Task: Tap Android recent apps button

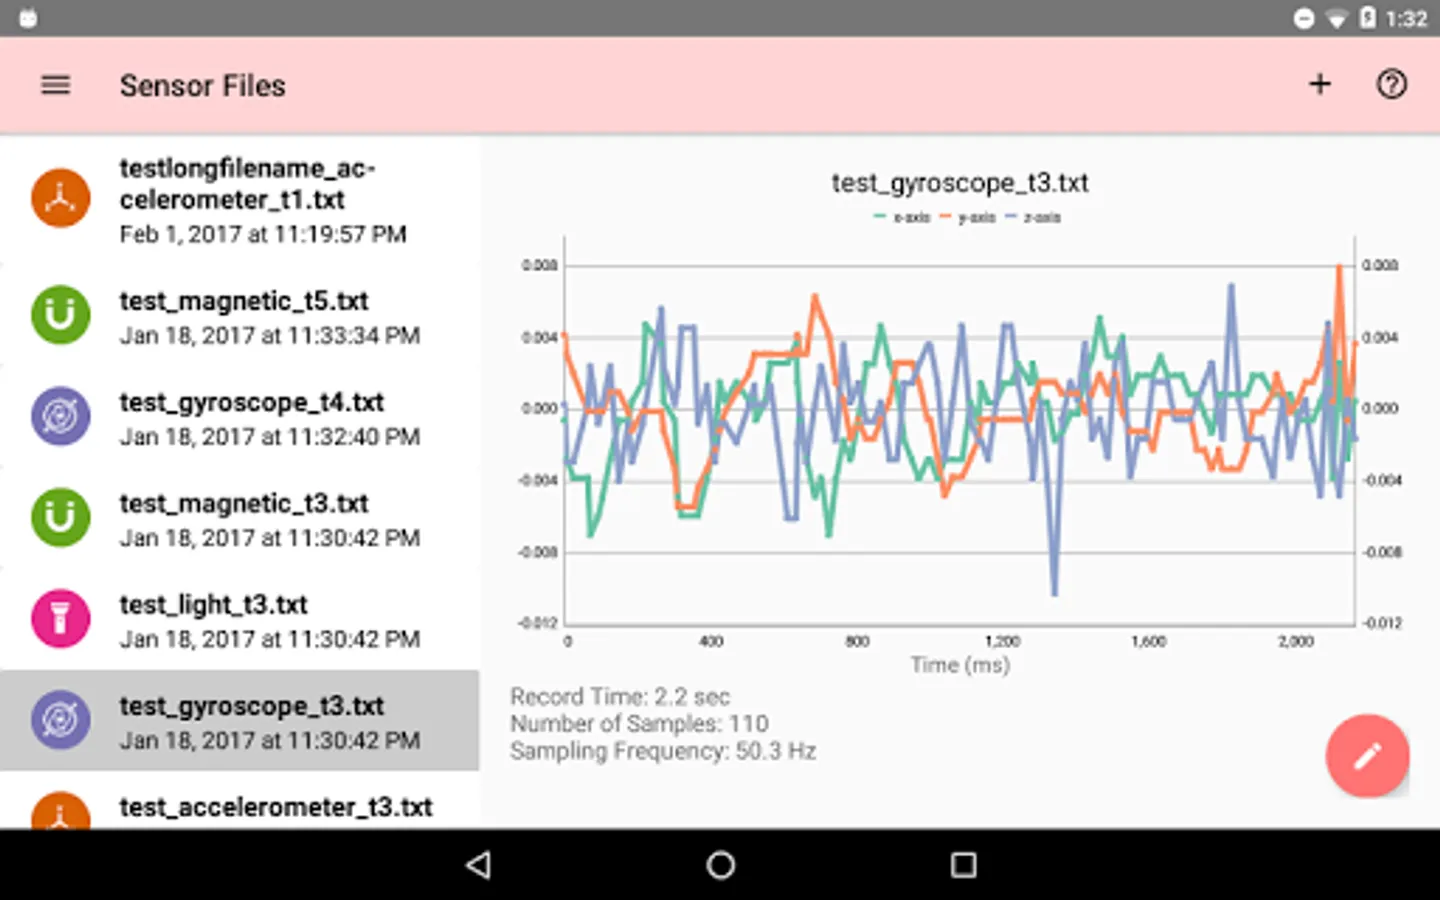Action: (963, 865)
